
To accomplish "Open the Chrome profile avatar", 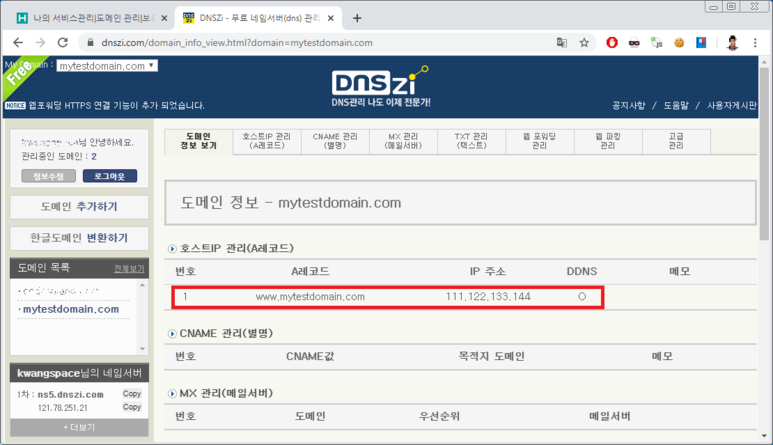I will pos(732,43).
